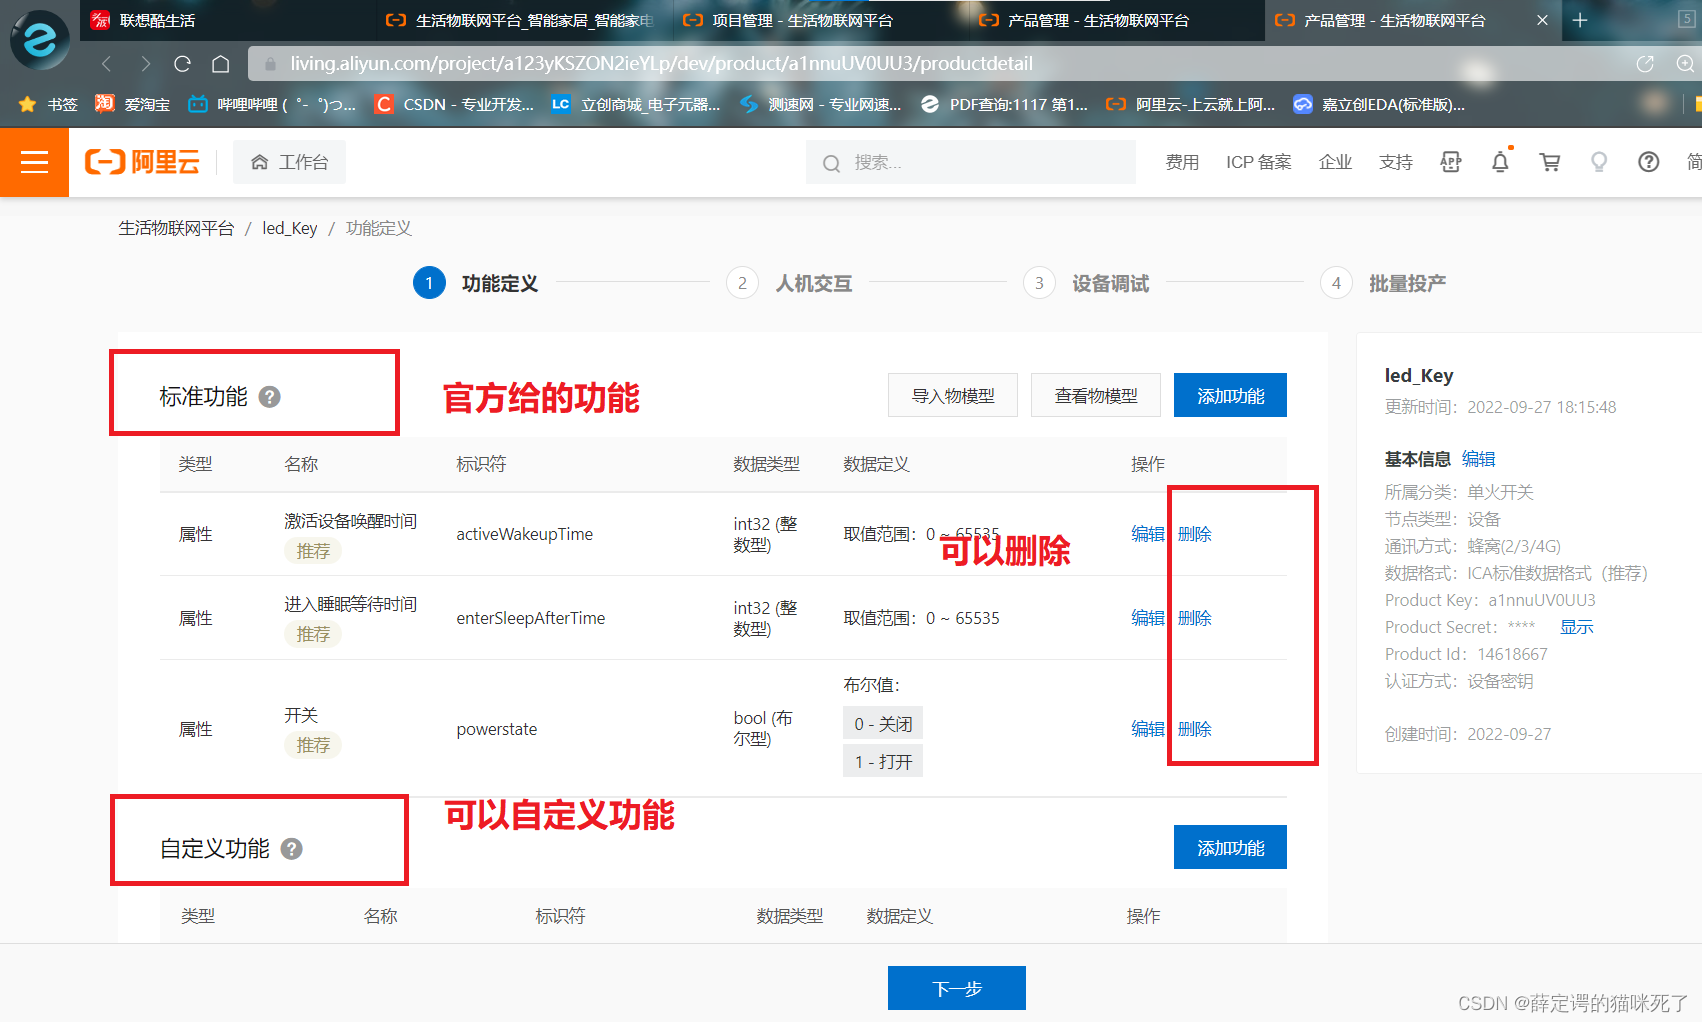Open the notifications bell

[1500, 162]
